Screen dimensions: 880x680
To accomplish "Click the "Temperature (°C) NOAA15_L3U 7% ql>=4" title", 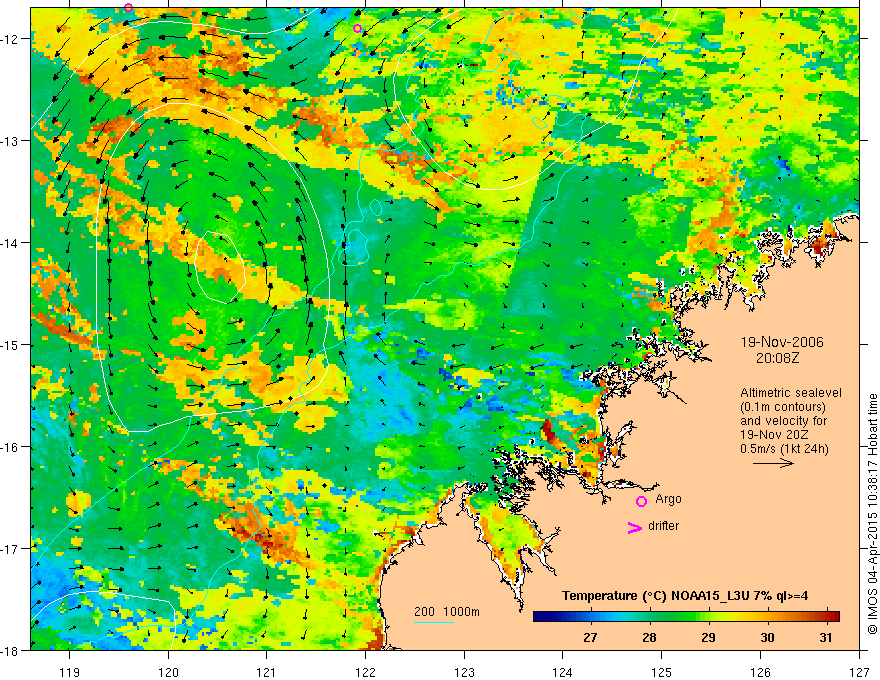I will pos(685,596).
